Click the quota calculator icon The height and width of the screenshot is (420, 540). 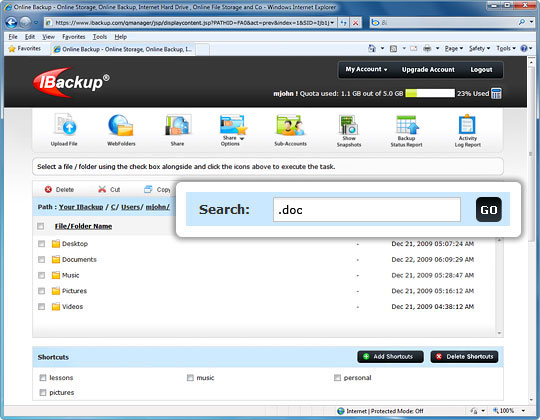coord(496,93)
